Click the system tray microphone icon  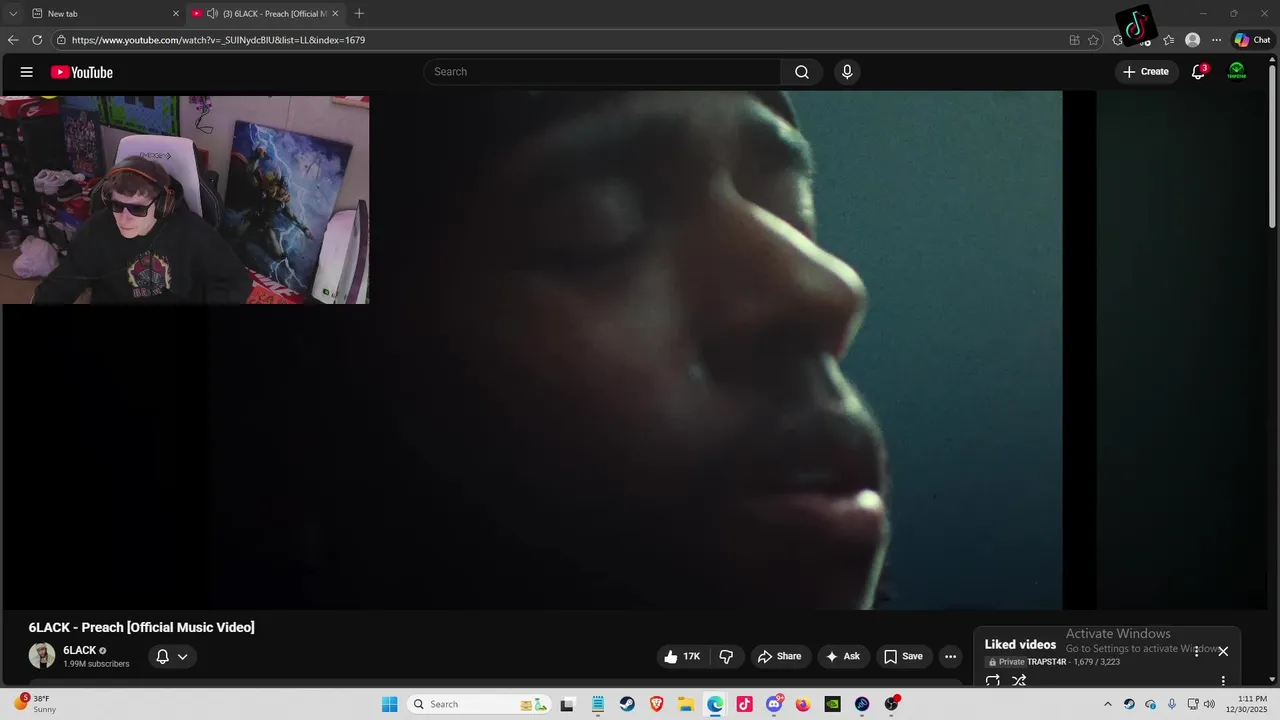click(x=1172, y=704)
